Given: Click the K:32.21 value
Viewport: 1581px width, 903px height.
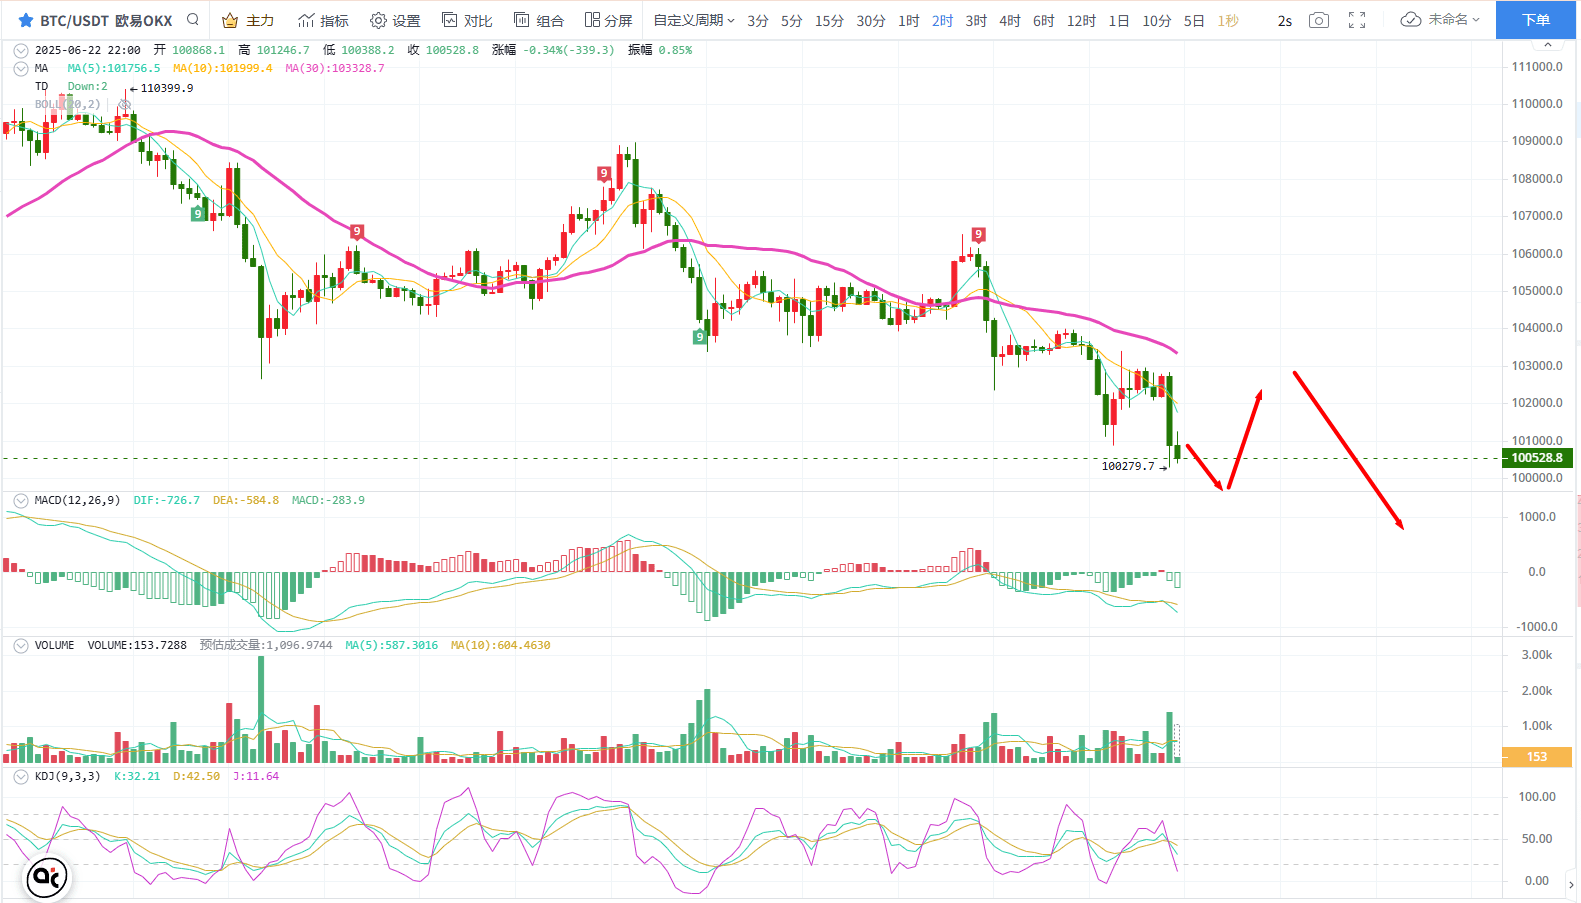Looking at the screenshot, I should [137, 776].
